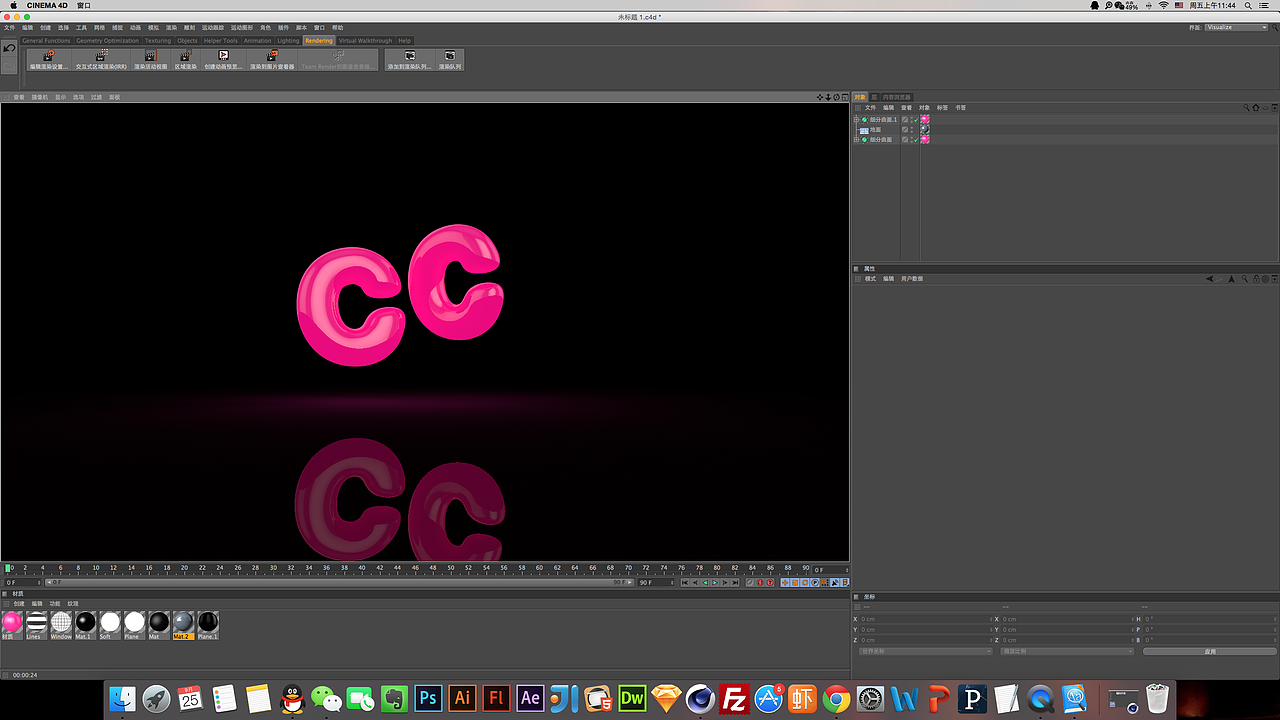The image size is (1280, 720).
Task: Switch to the Animation tab
Action: coord(257,41)
